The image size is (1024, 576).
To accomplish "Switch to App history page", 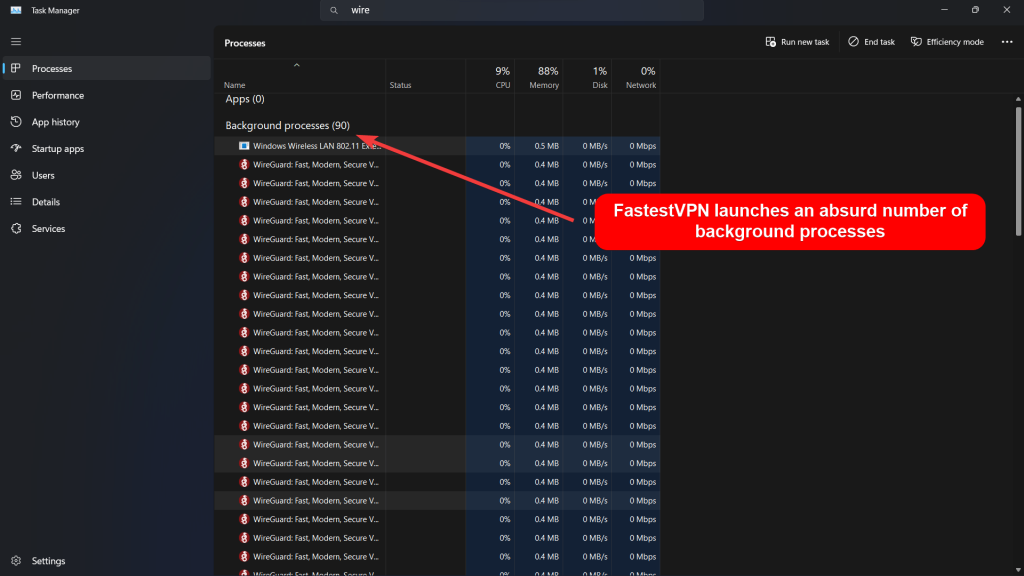I will [55, 122].
